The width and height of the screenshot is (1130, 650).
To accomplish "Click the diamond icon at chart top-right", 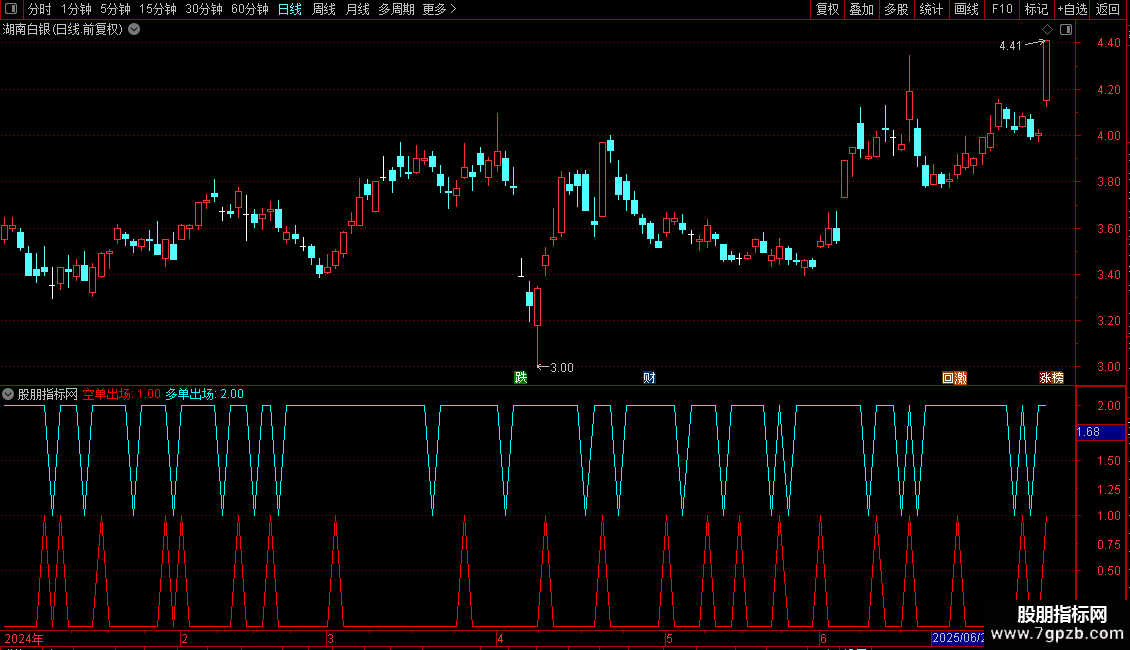I will point(1048,30).
